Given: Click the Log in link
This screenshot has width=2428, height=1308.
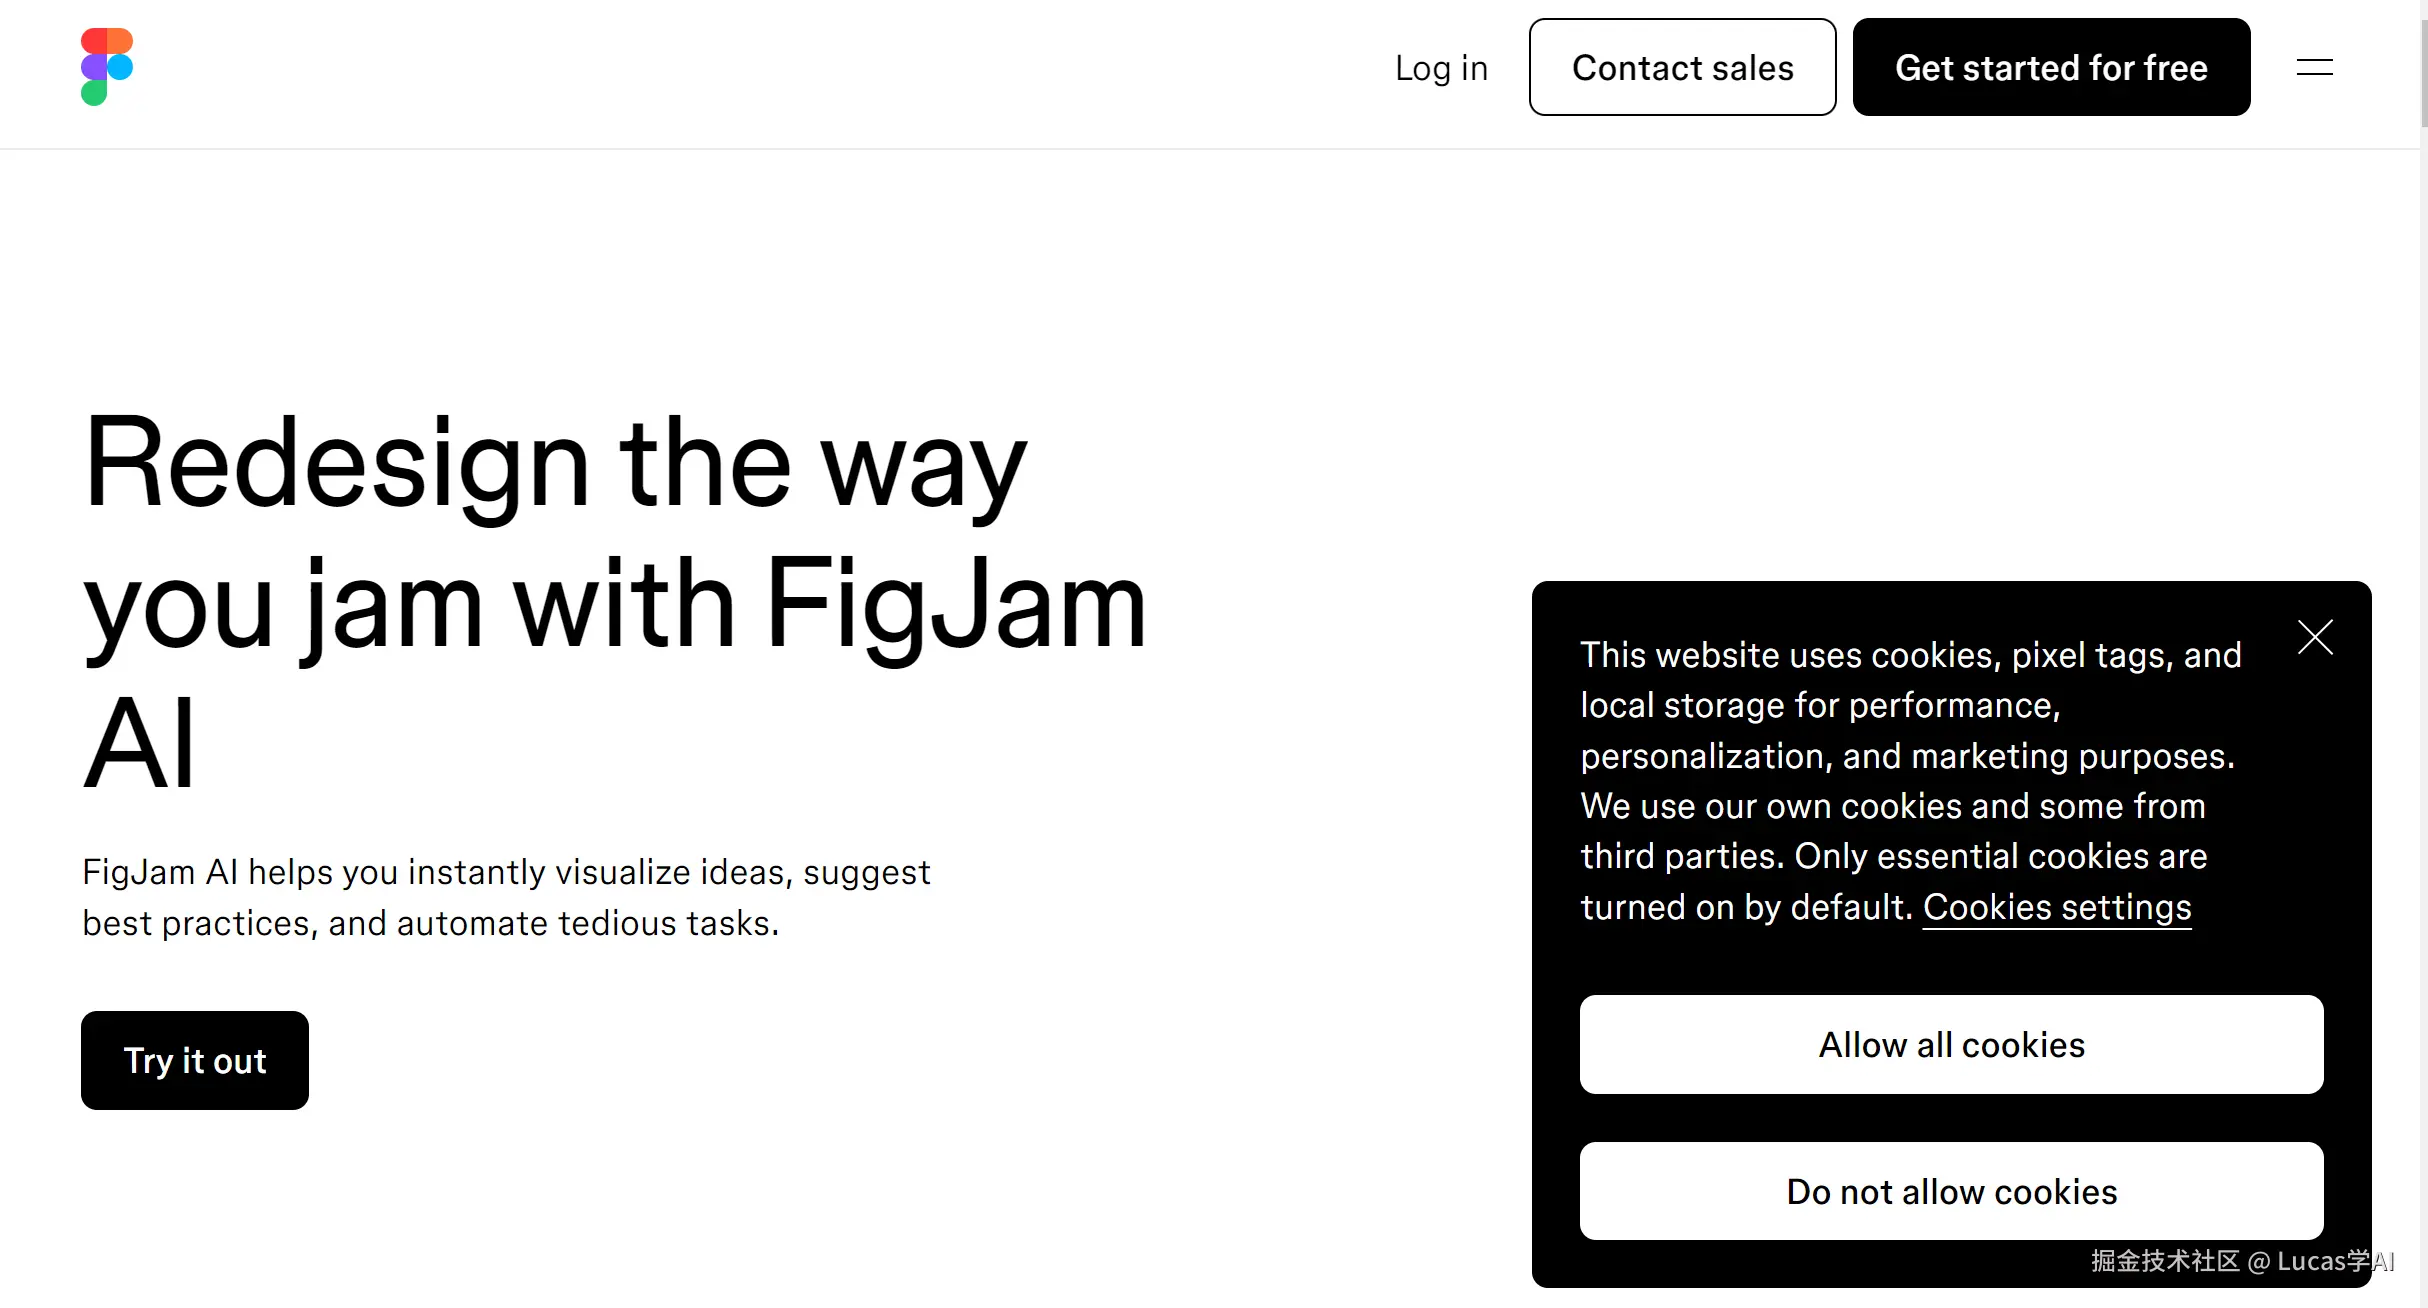Looking at the screenshot, I should point(1441,68).
